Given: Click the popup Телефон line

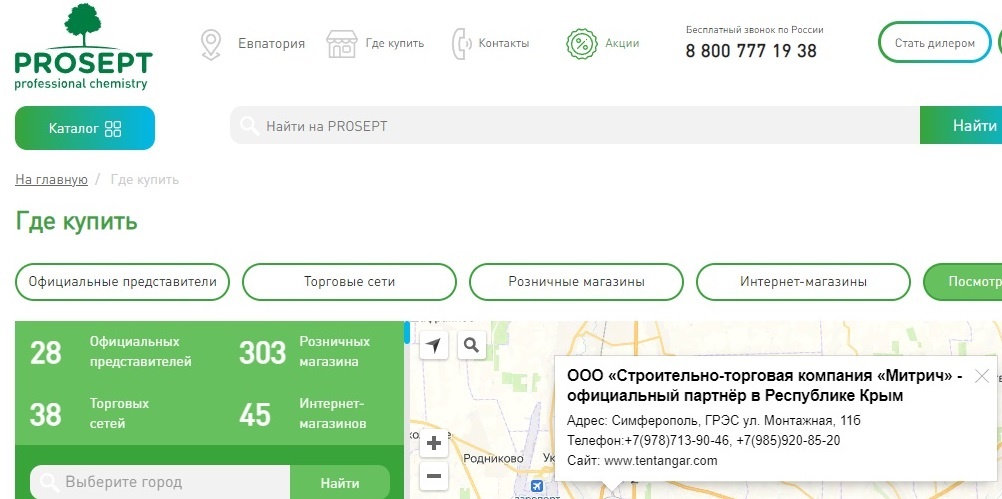Looking at the screenshot, I should tap(704, 440).
